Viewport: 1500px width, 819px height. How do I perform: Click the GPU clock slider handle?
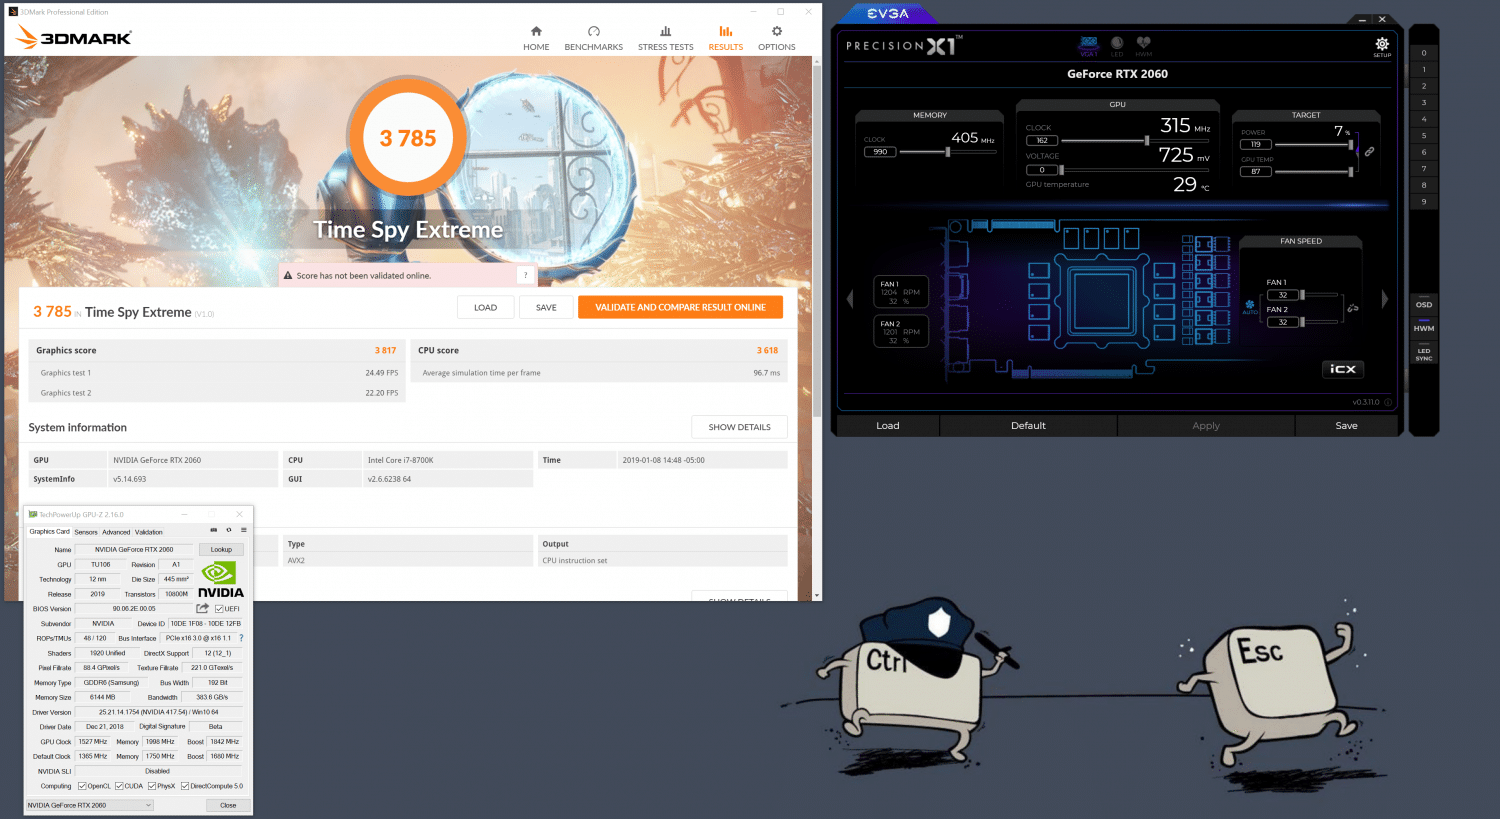click(x=1146, y=141)
